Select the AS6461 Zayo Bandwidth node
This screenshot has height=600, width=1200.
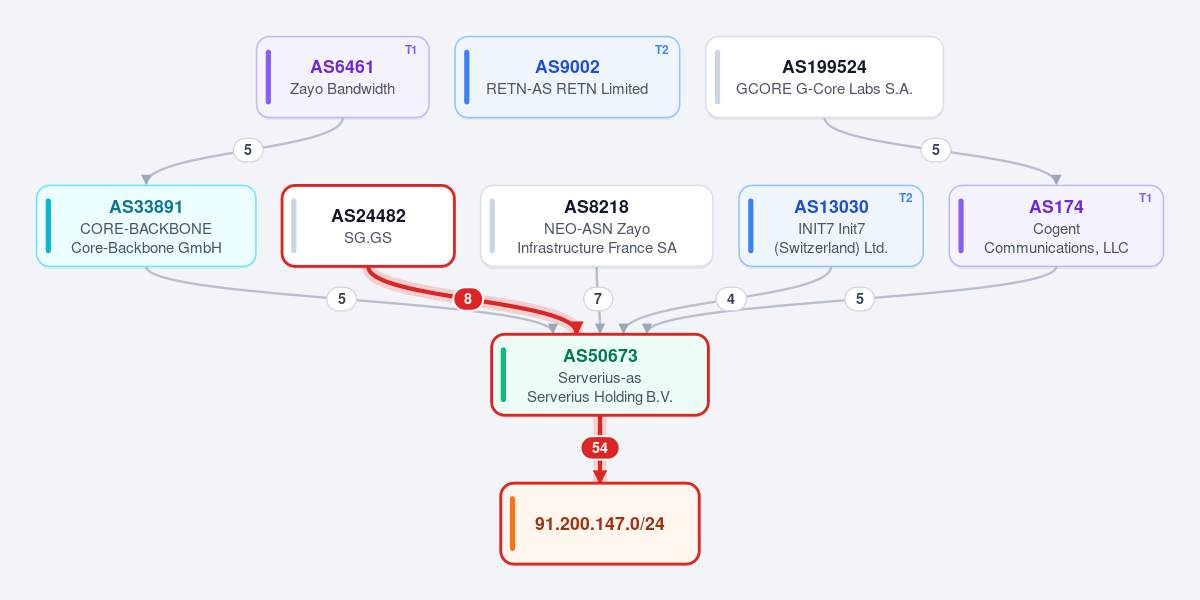click(x=343, y=77)
